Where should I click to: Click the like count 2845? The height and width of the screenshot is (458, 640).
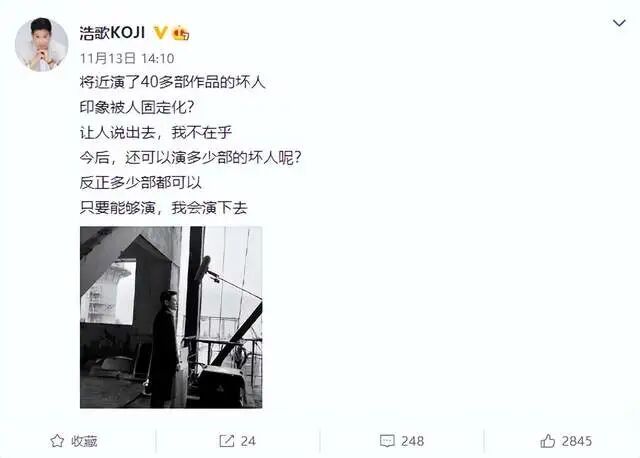[x=576, y=441]
